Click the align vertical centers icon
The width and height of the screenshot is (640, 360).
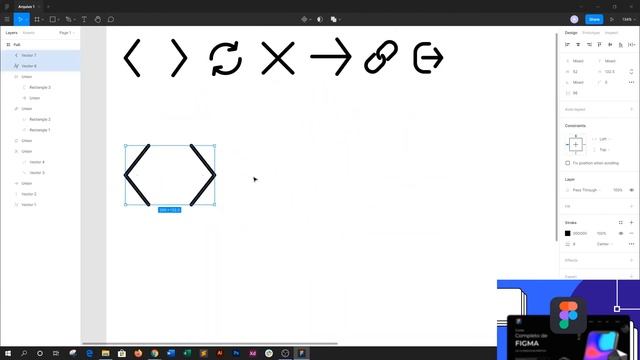(610, 44)
